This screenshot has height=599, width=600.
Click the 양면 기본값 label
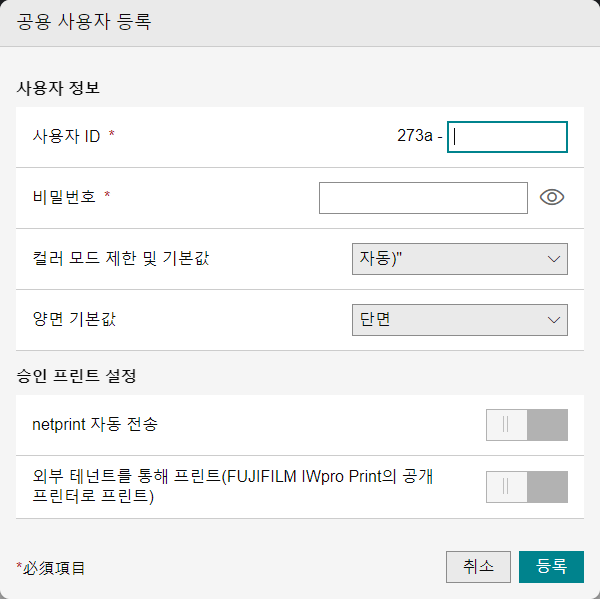74,319
